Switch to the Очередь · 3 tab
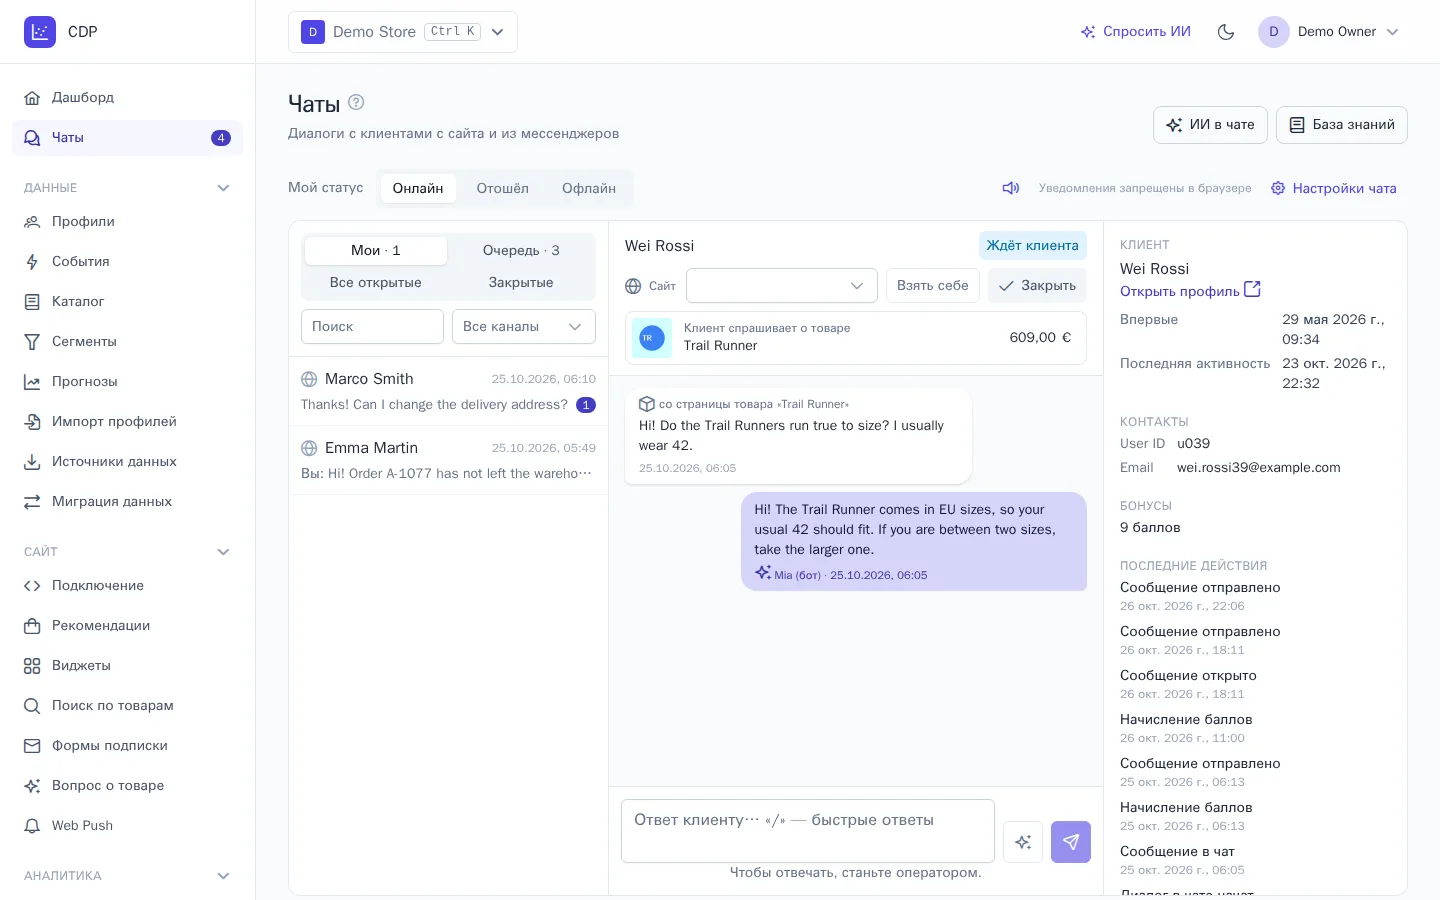 click(521, 250)
